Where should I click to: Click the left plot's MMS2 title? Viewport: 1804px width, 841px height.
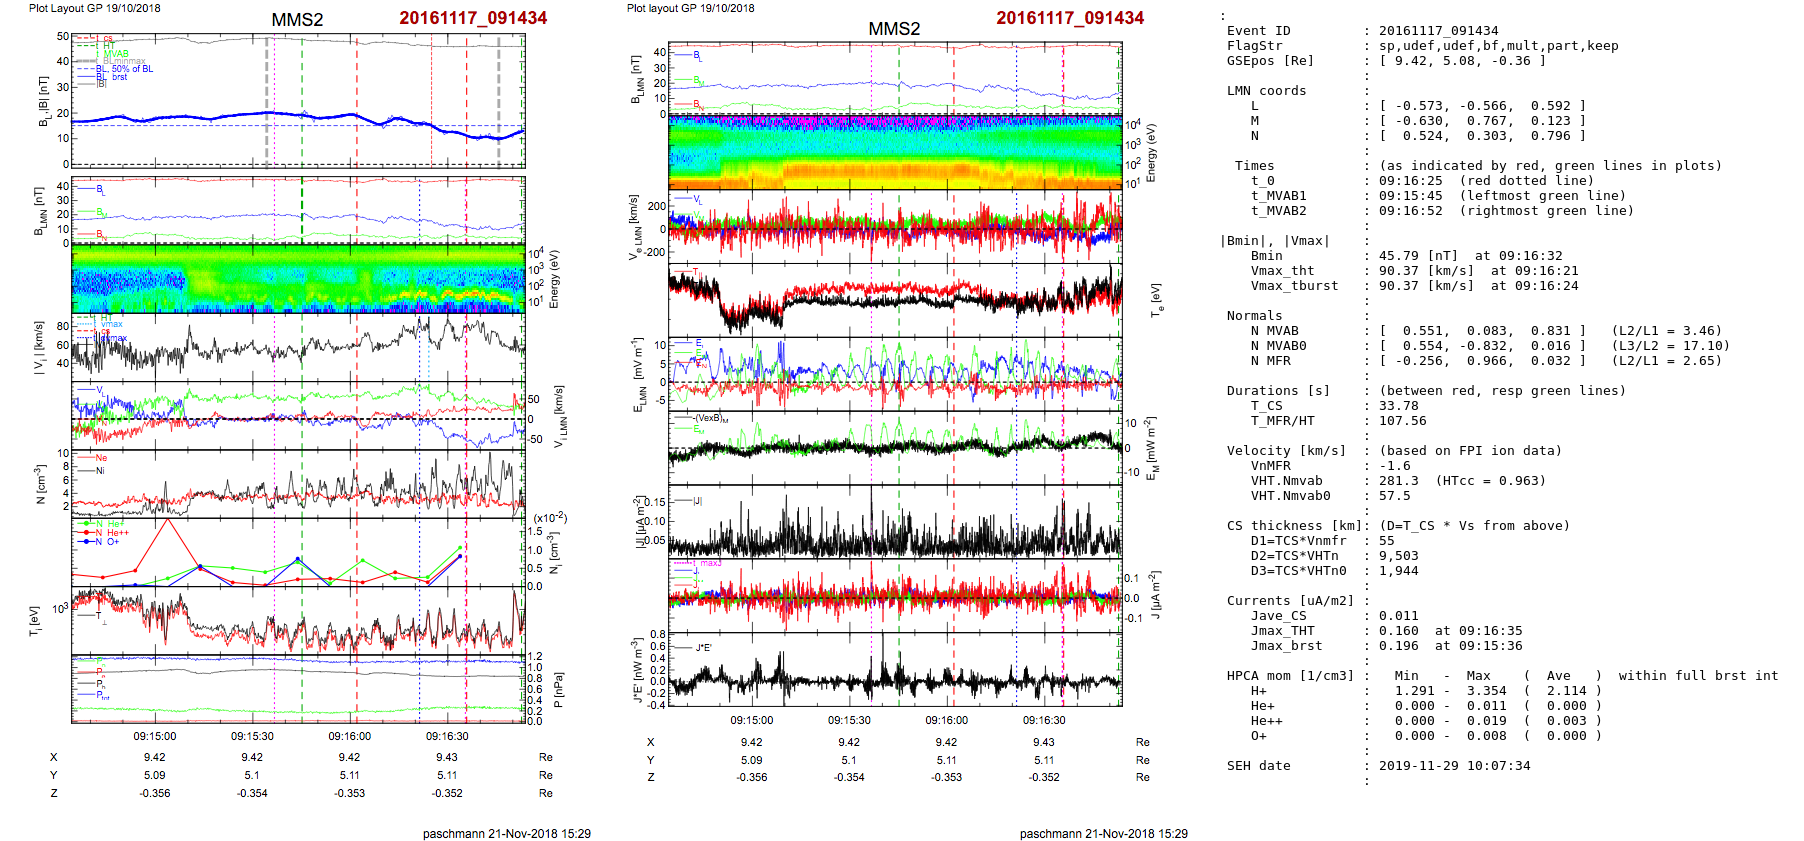click(297, 20)
